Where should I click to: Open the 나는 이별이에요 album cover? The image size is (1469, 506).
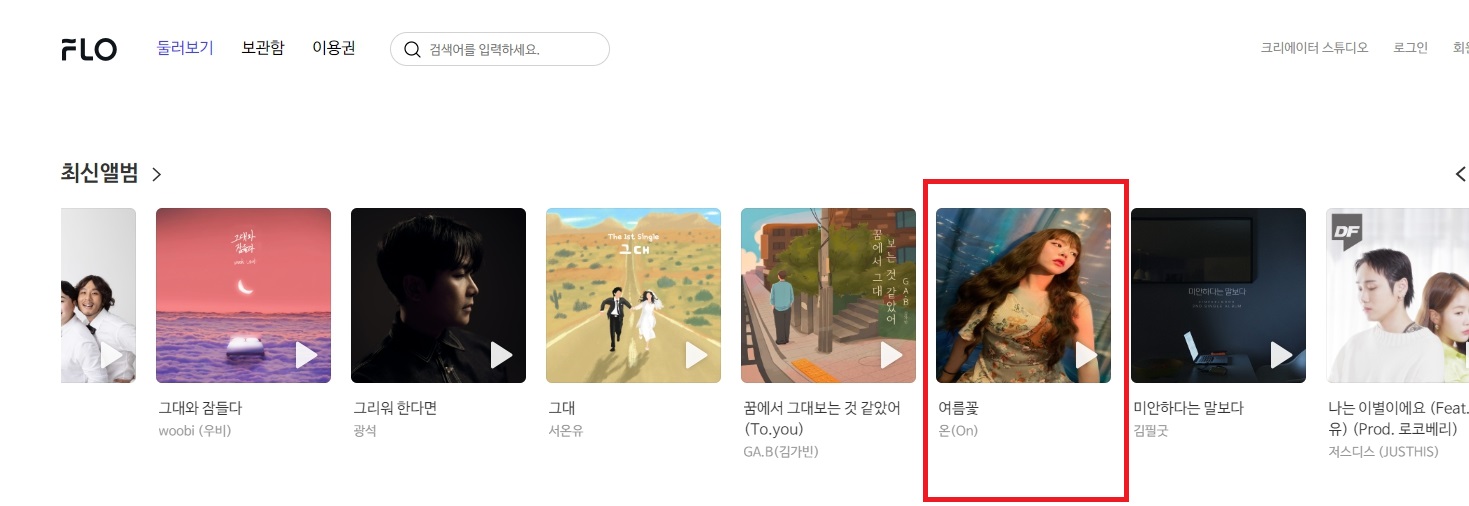[1397, 295]
